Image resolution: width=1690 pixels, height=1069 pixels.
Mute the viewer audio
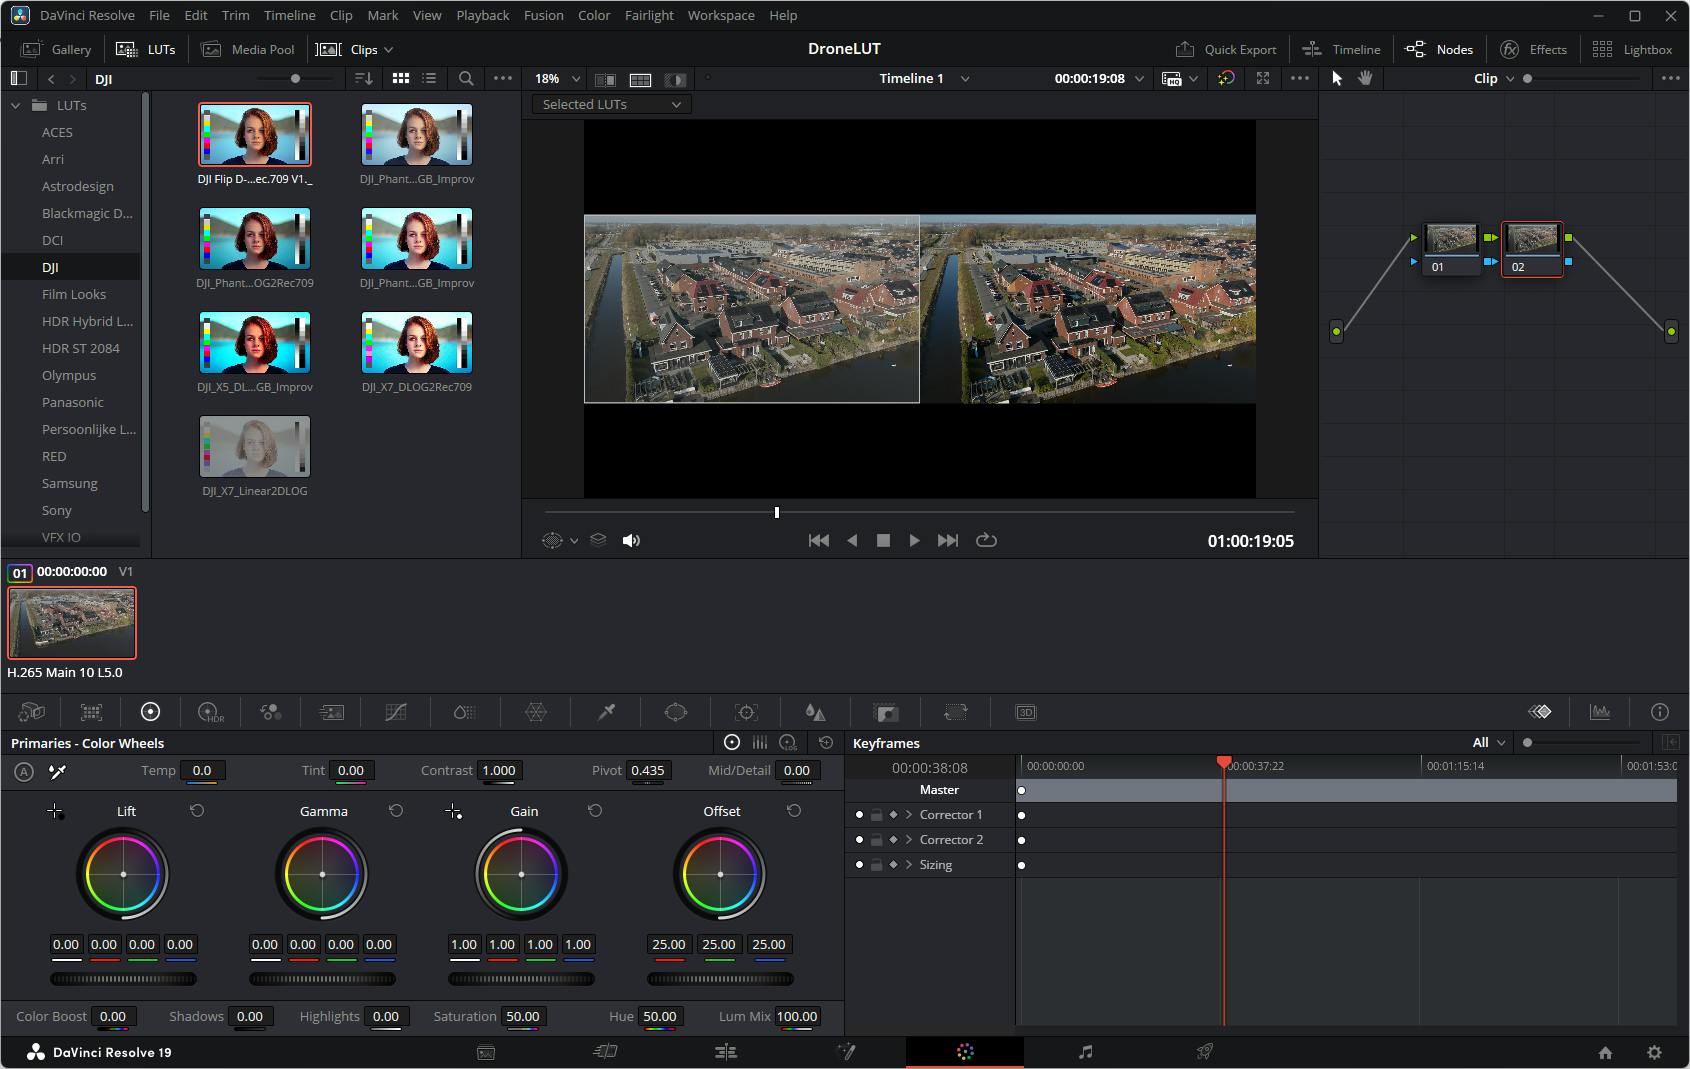631,540
